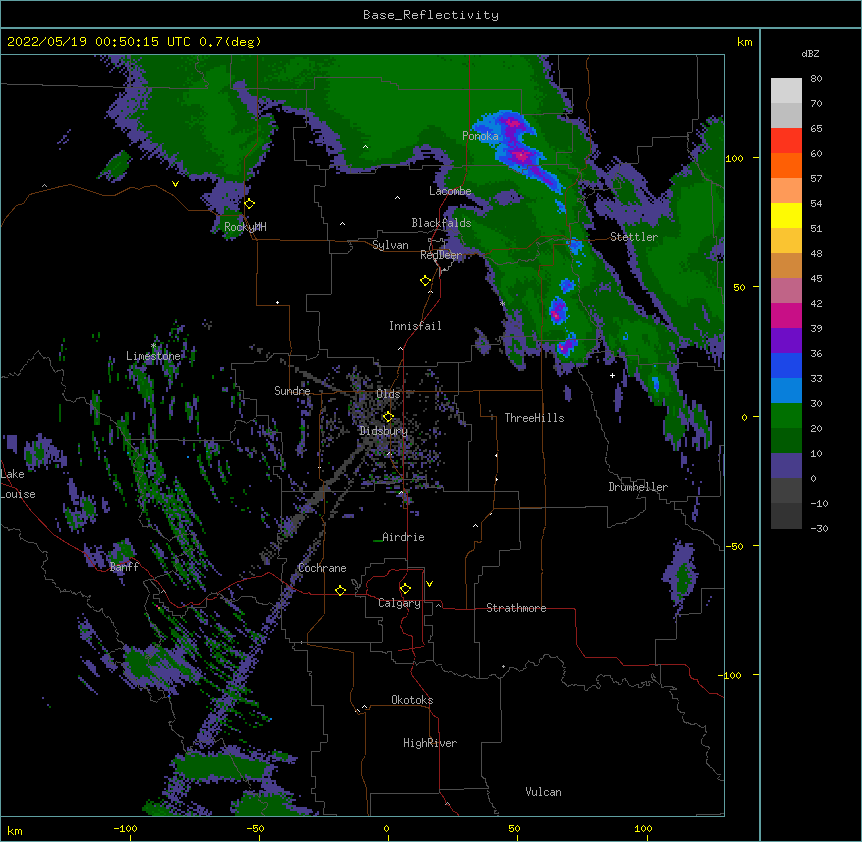The width and height of the screenshot is (862, 842).
Task: Click the 100 km tick on right axis
Action: click(734, 158)
